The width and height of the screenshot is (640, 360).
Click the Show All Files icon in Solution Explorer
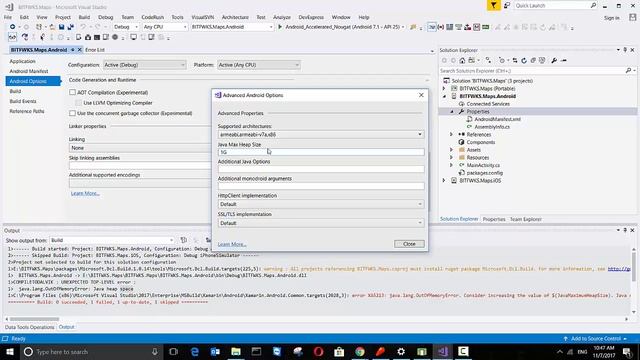[542, 60]
